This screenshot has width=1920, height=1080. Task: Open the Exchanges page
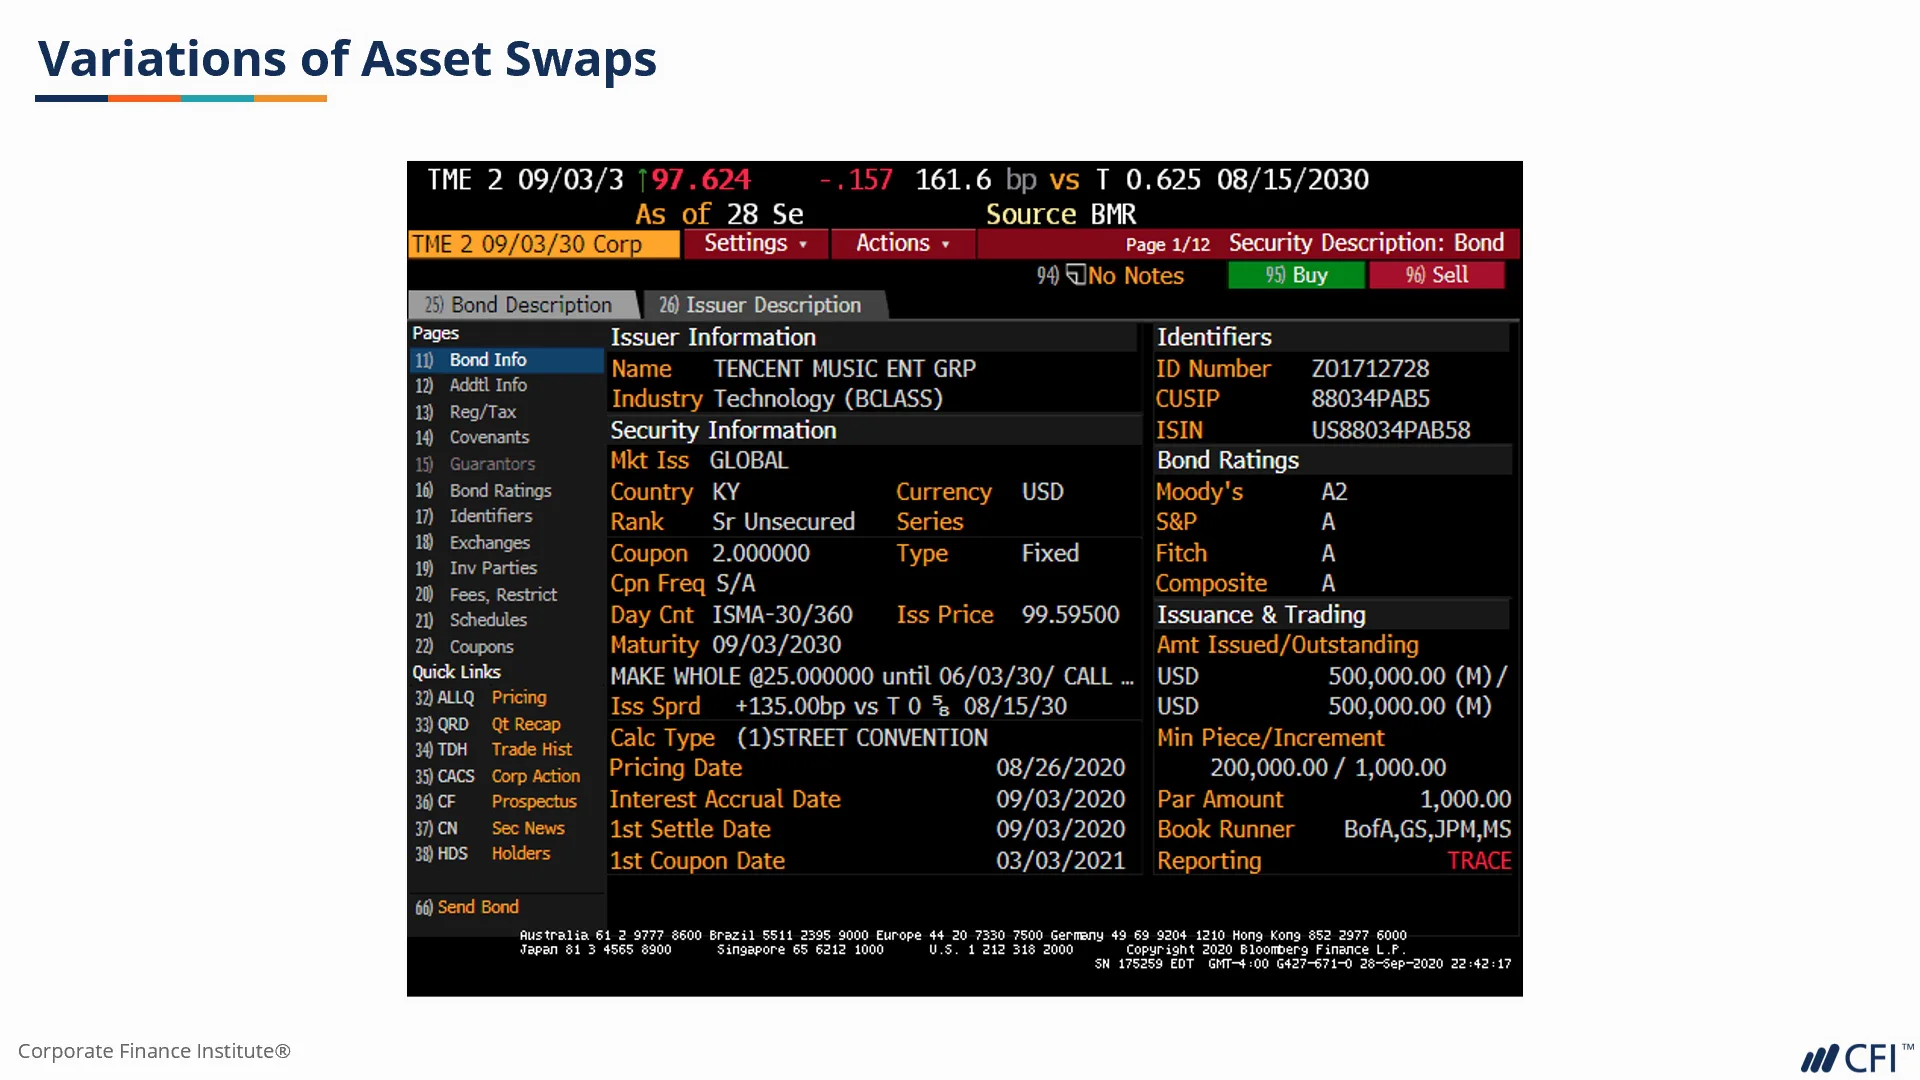[490, 543]
